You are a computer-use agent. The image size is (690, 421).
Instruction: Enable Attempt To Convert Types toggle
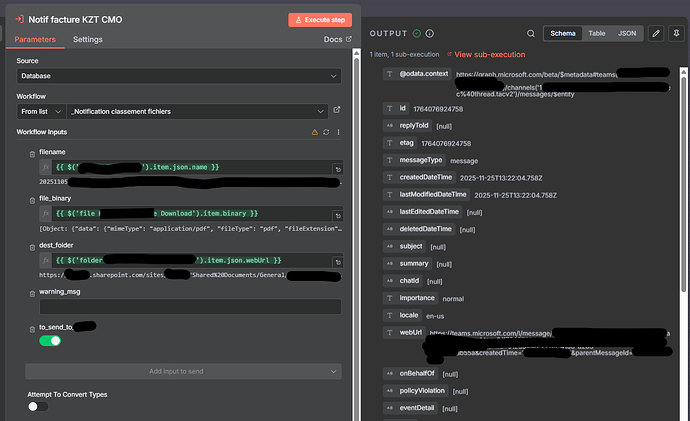coord(38,406)
